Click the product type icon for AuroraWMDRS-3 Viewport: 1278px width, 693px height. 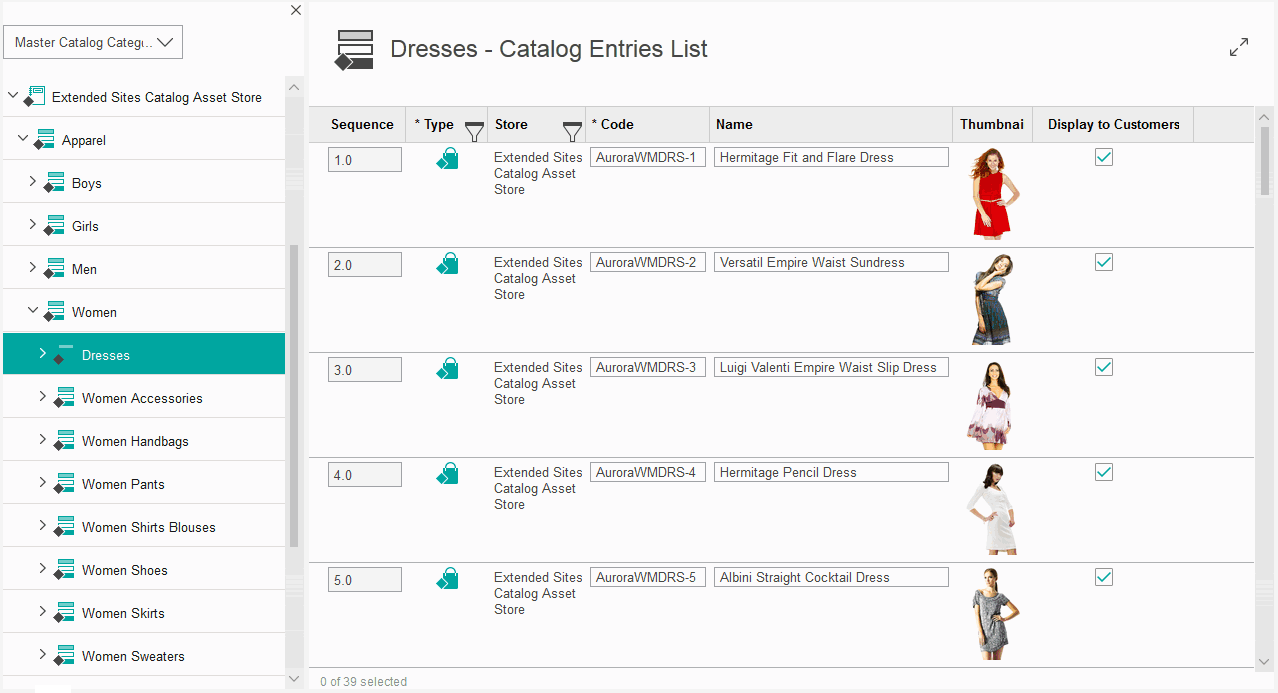pos(447,369)
